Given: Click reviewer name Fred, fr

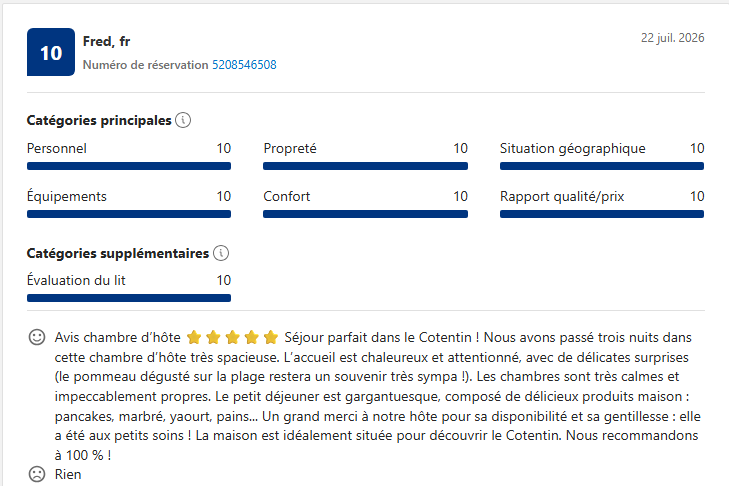Looking at the screenshot, I should click(x=106, y=41).
